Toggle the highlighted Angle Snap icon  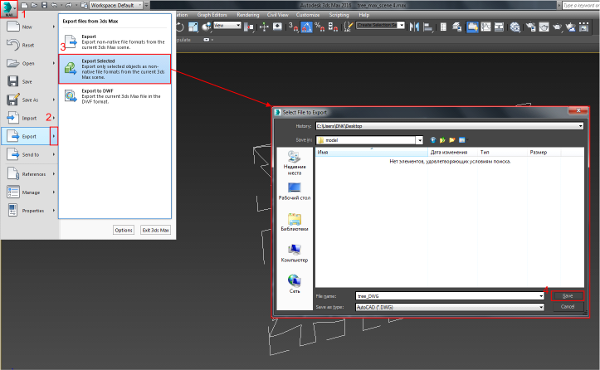pyautogui.click(x=307, y=27)
